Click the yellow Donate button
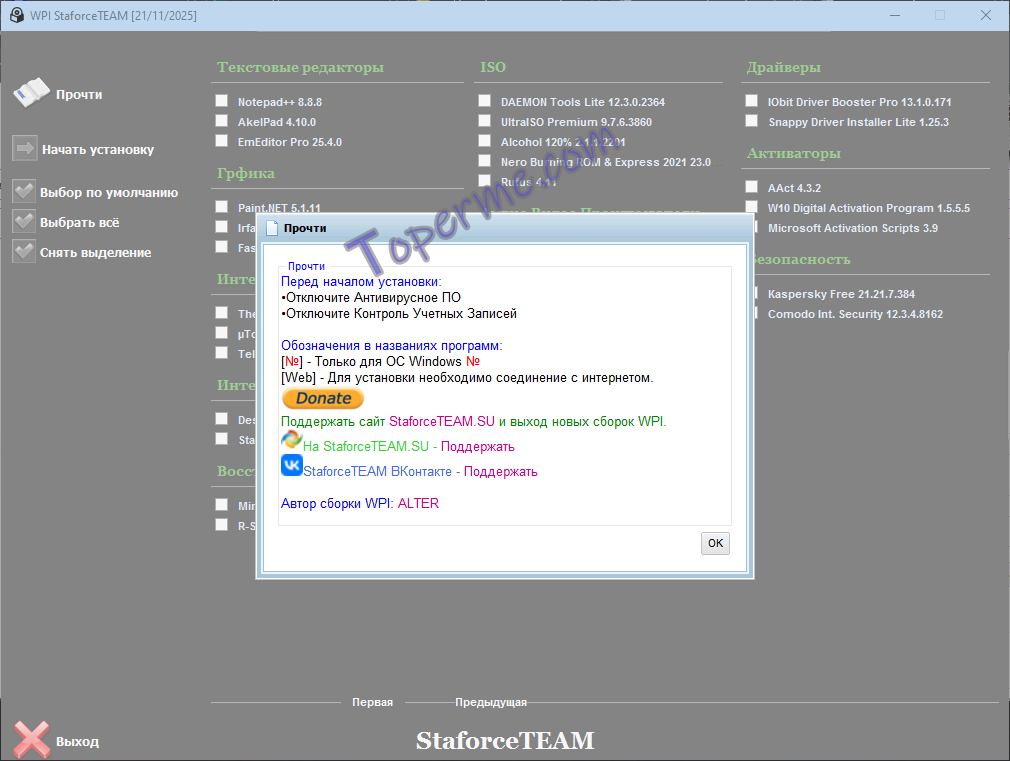1010x761 pixels. coord(323,398)
